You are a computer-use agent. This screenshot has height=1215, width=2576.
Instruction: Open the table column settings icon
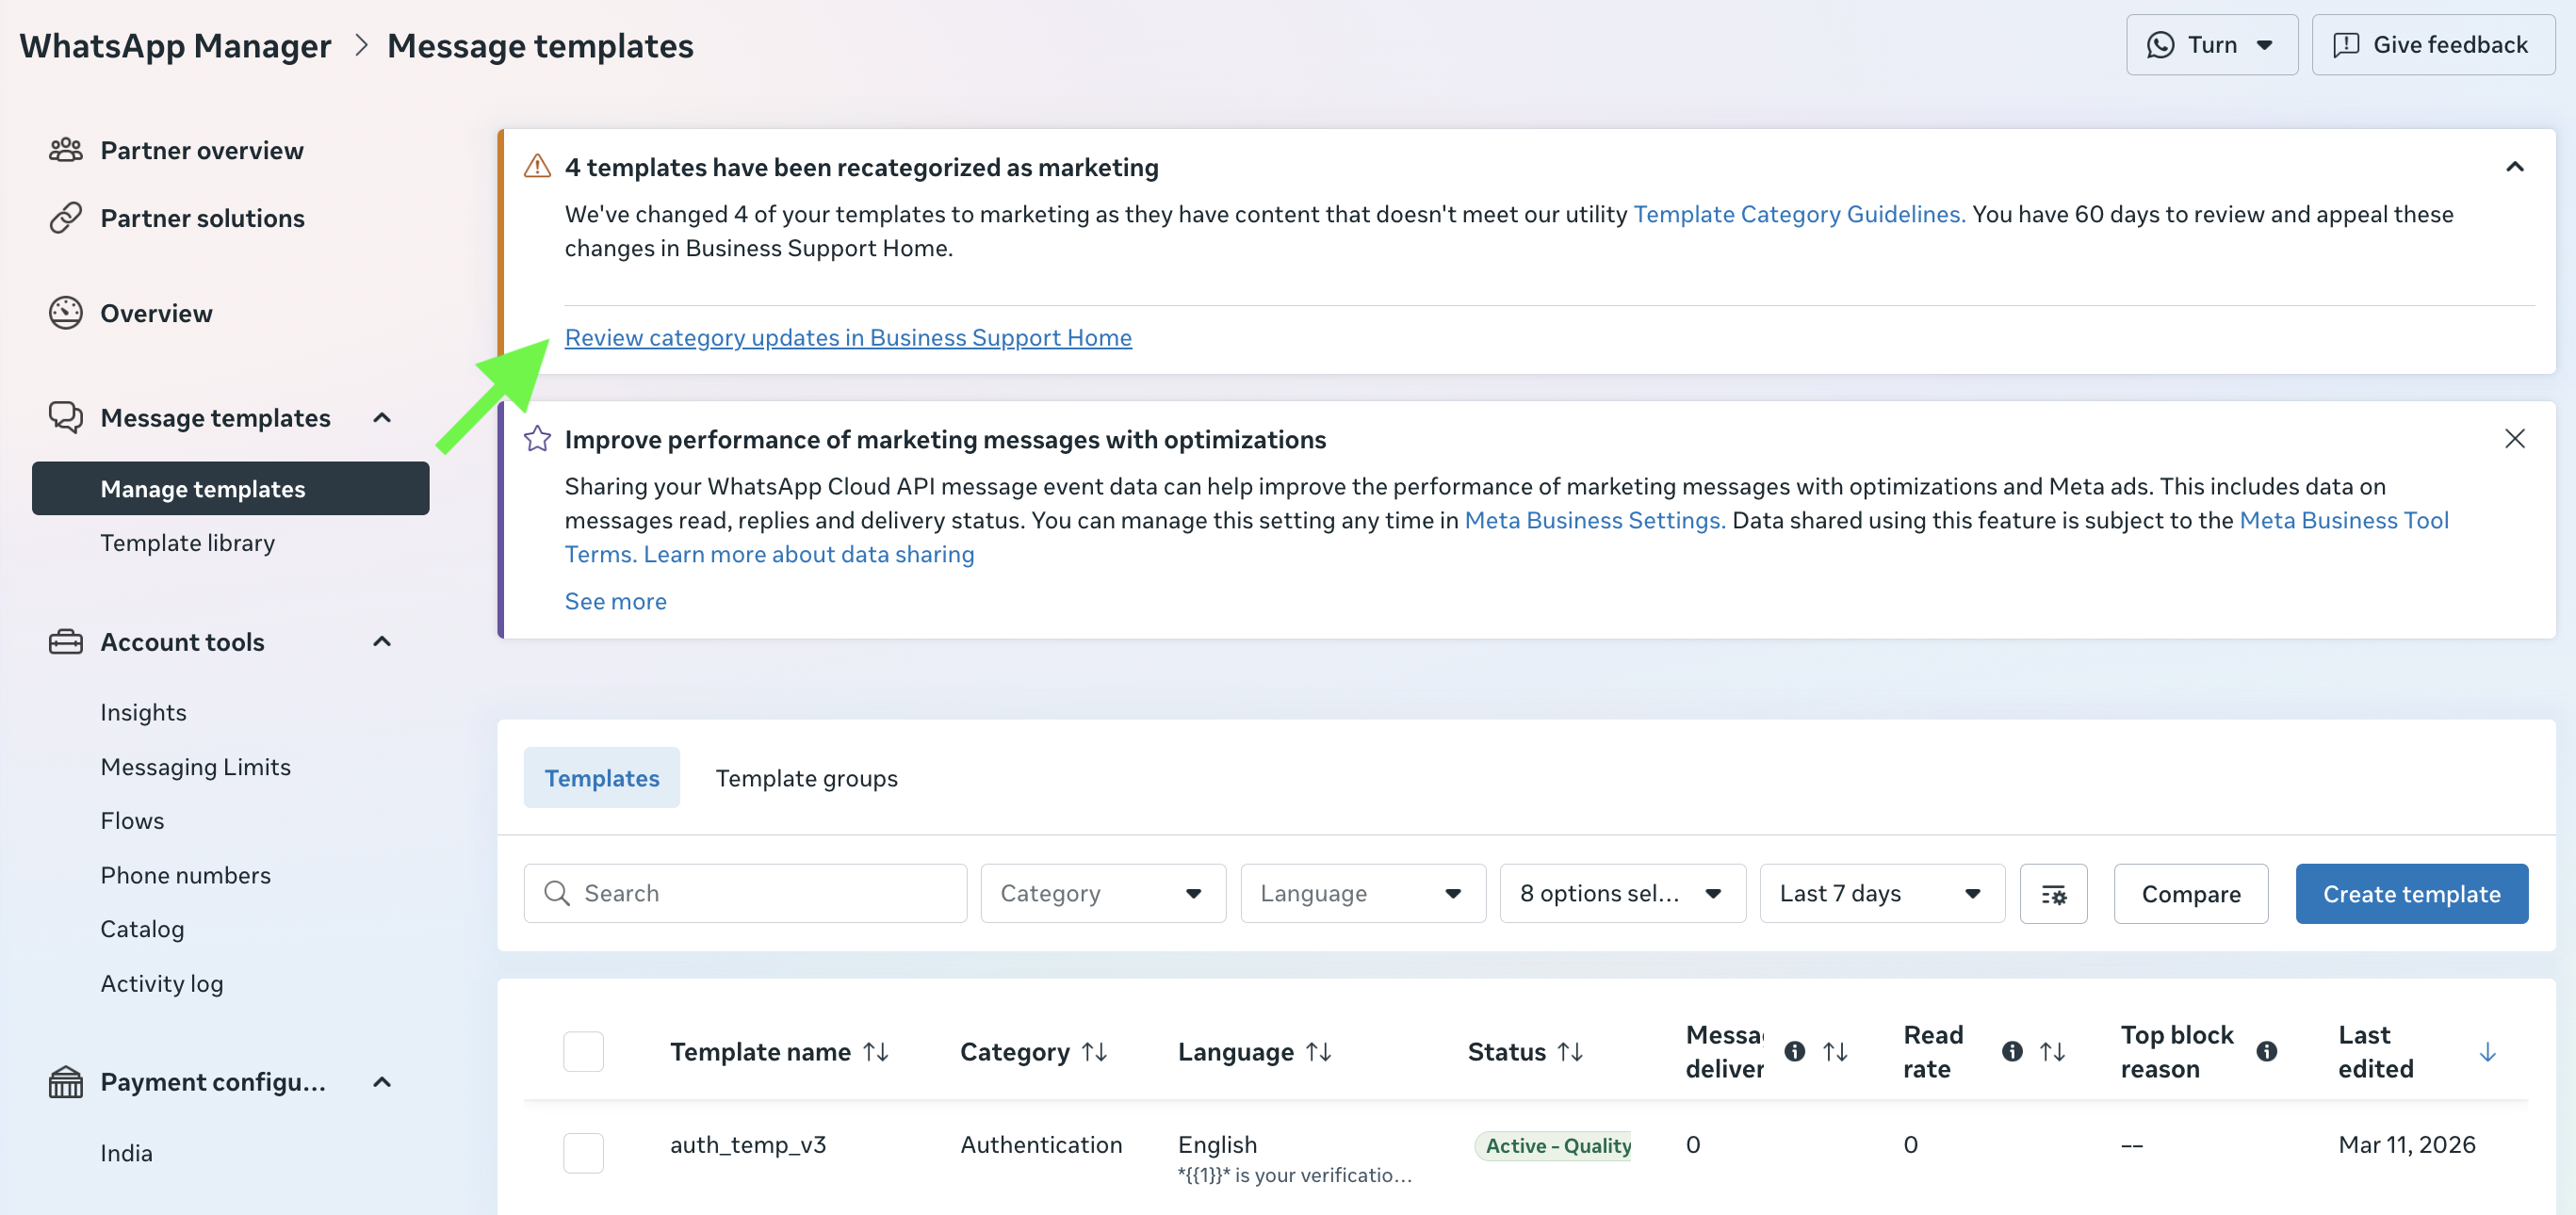coord(2052,893)
